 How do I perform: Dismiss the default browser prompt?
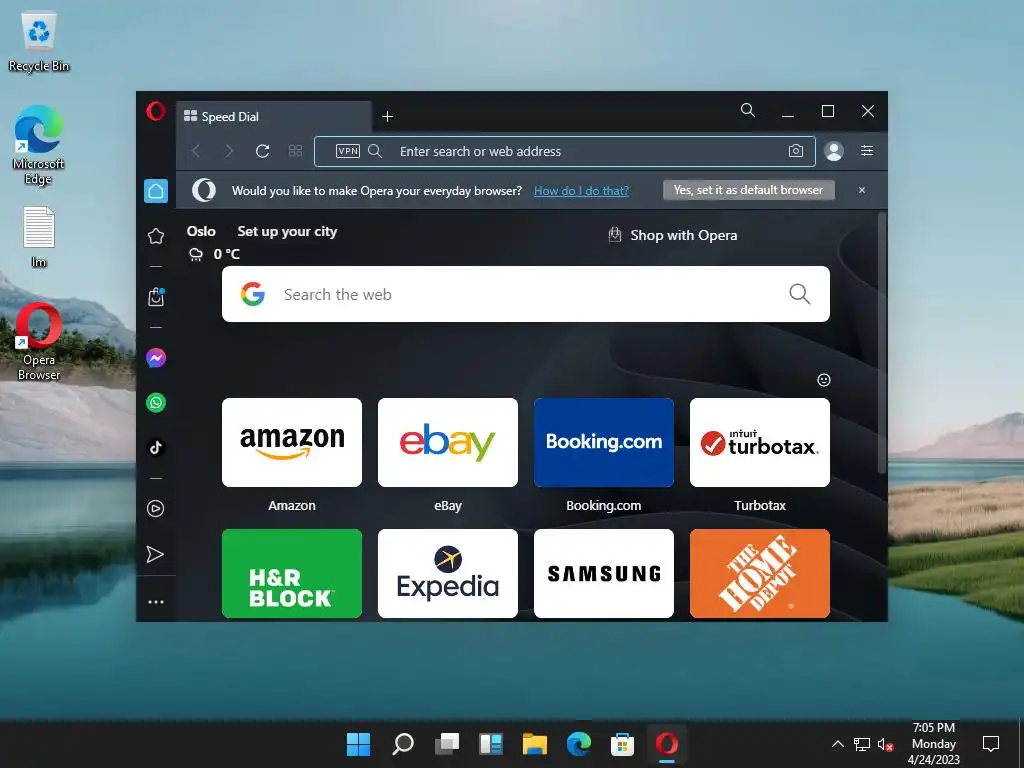pos(862,190)
